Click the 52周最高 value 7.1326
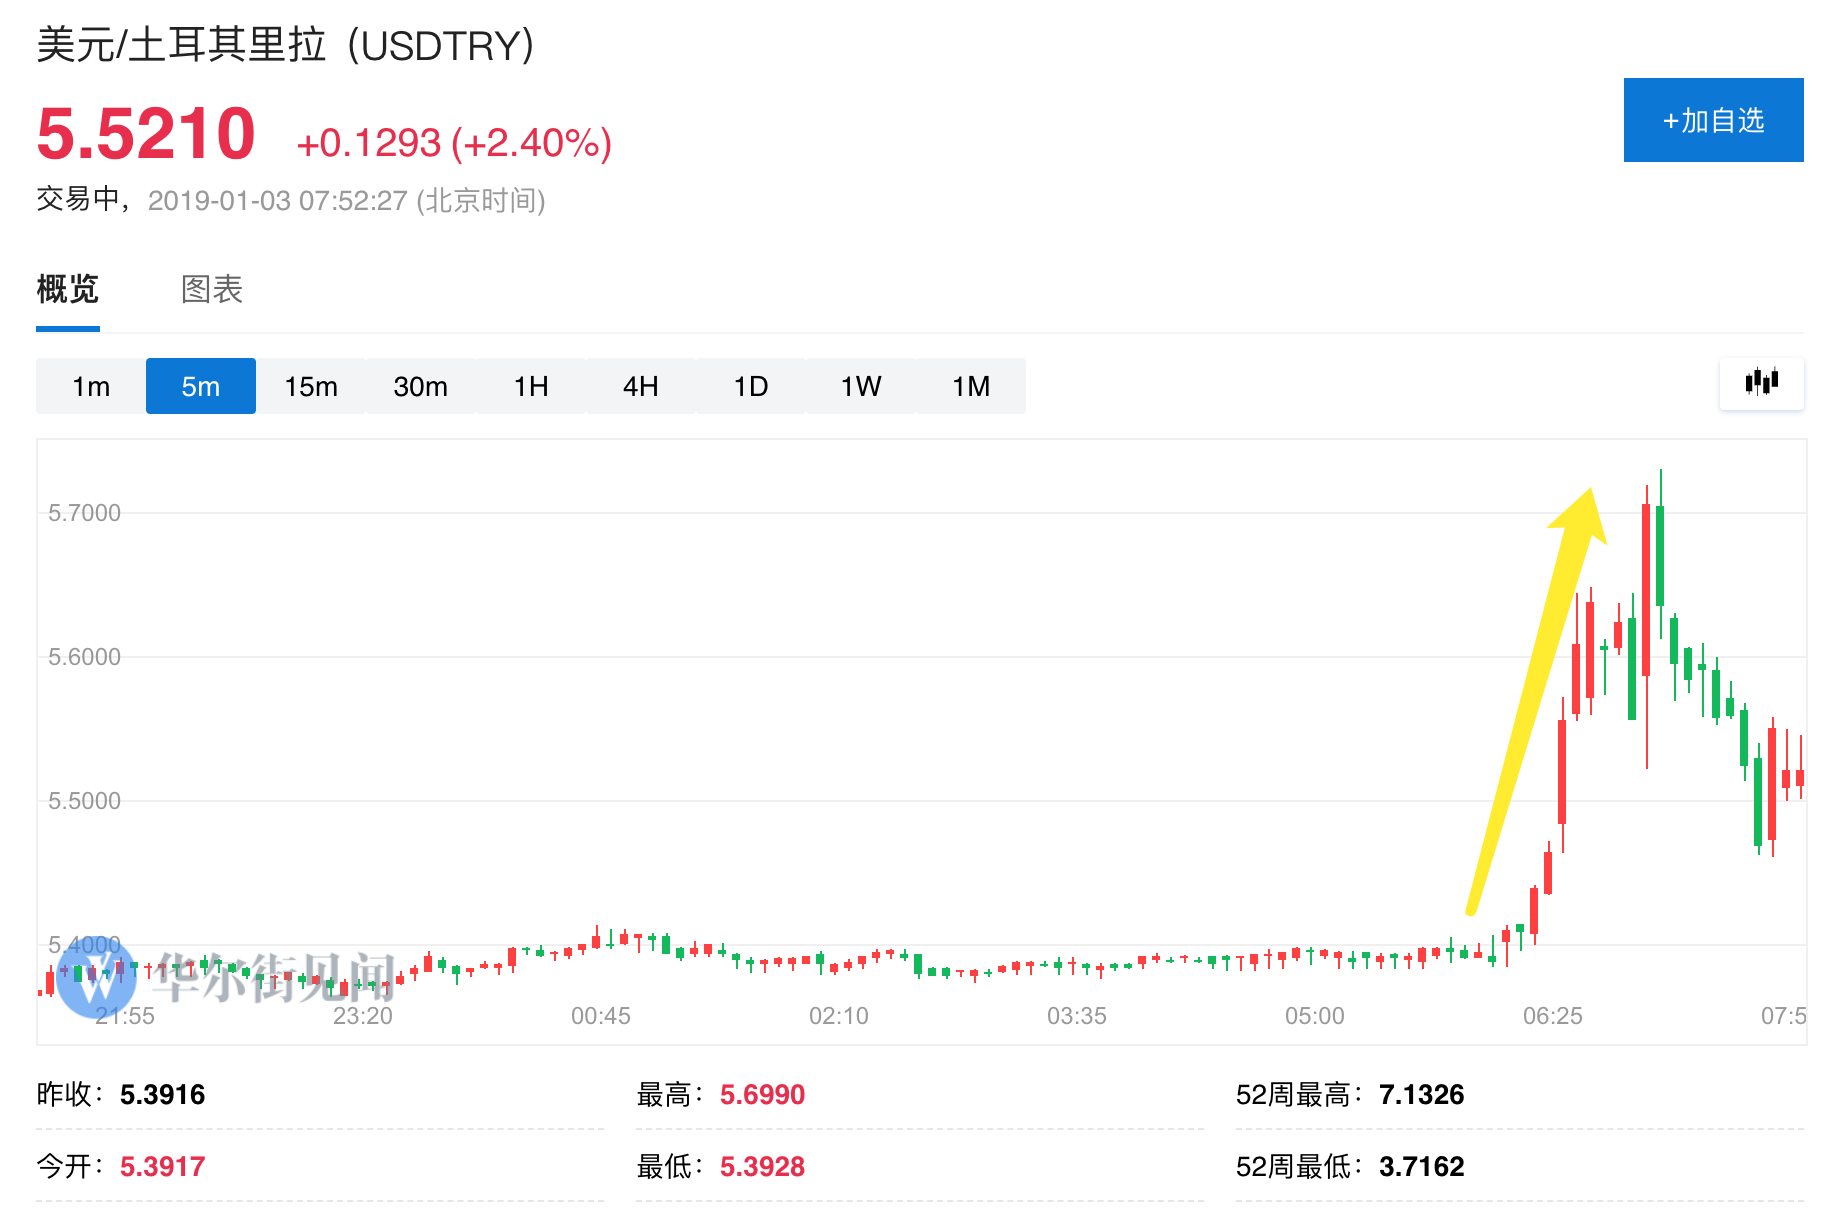Image resolution: width=1838 pixels, height=1214 pixels. (1421, 1095)
